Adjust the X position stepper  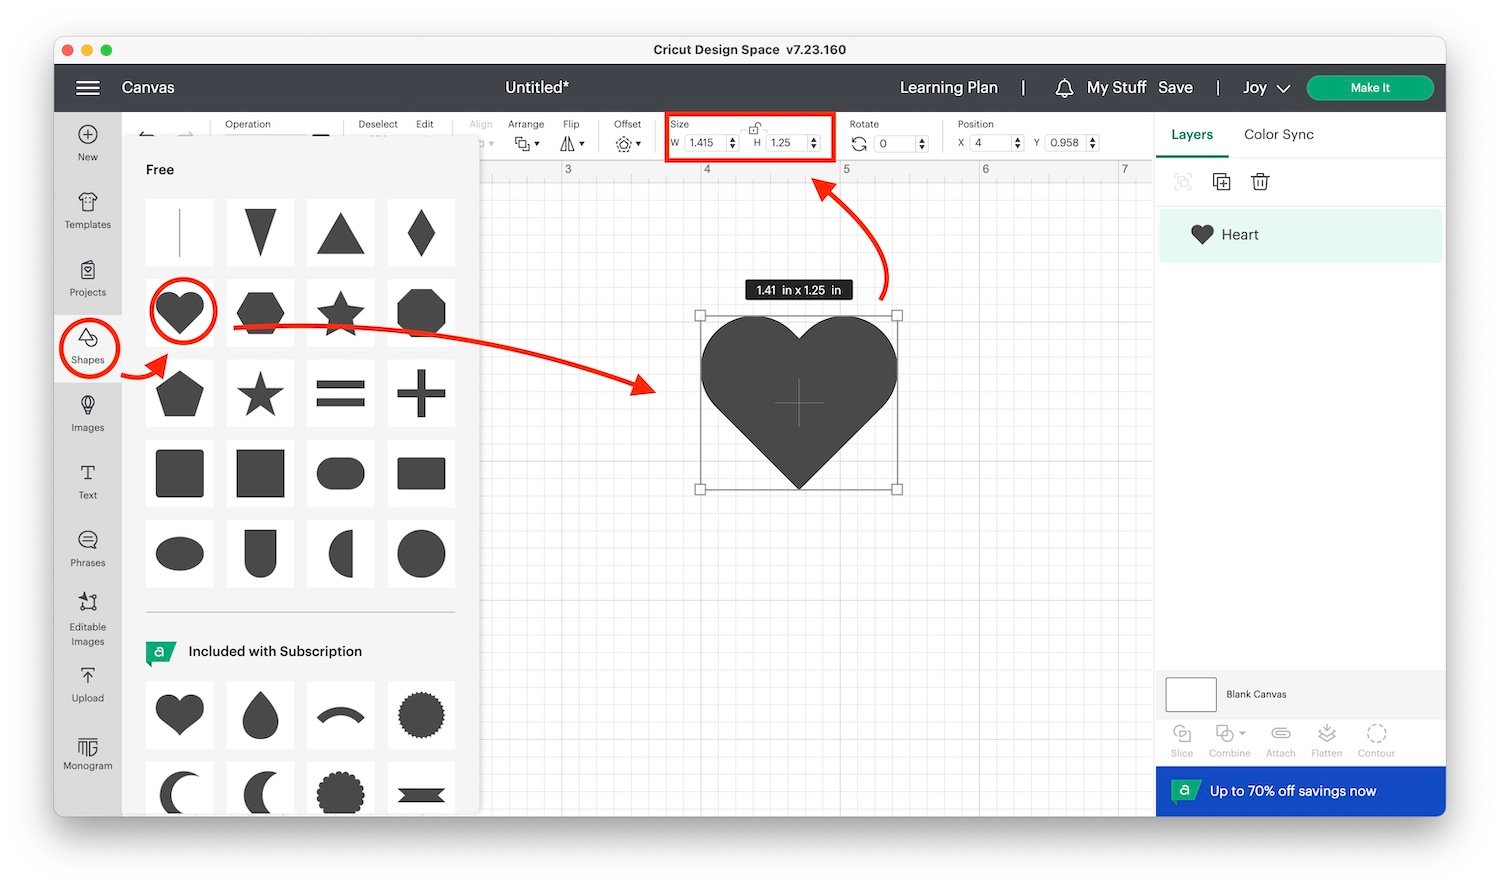pyautogui.click(x=1017, y=144)
